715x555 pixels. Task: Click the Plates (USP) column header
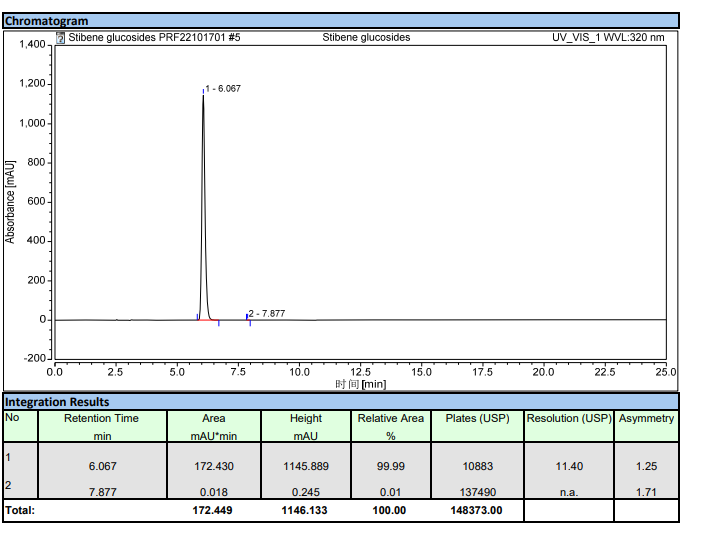(x=475, y=418)
